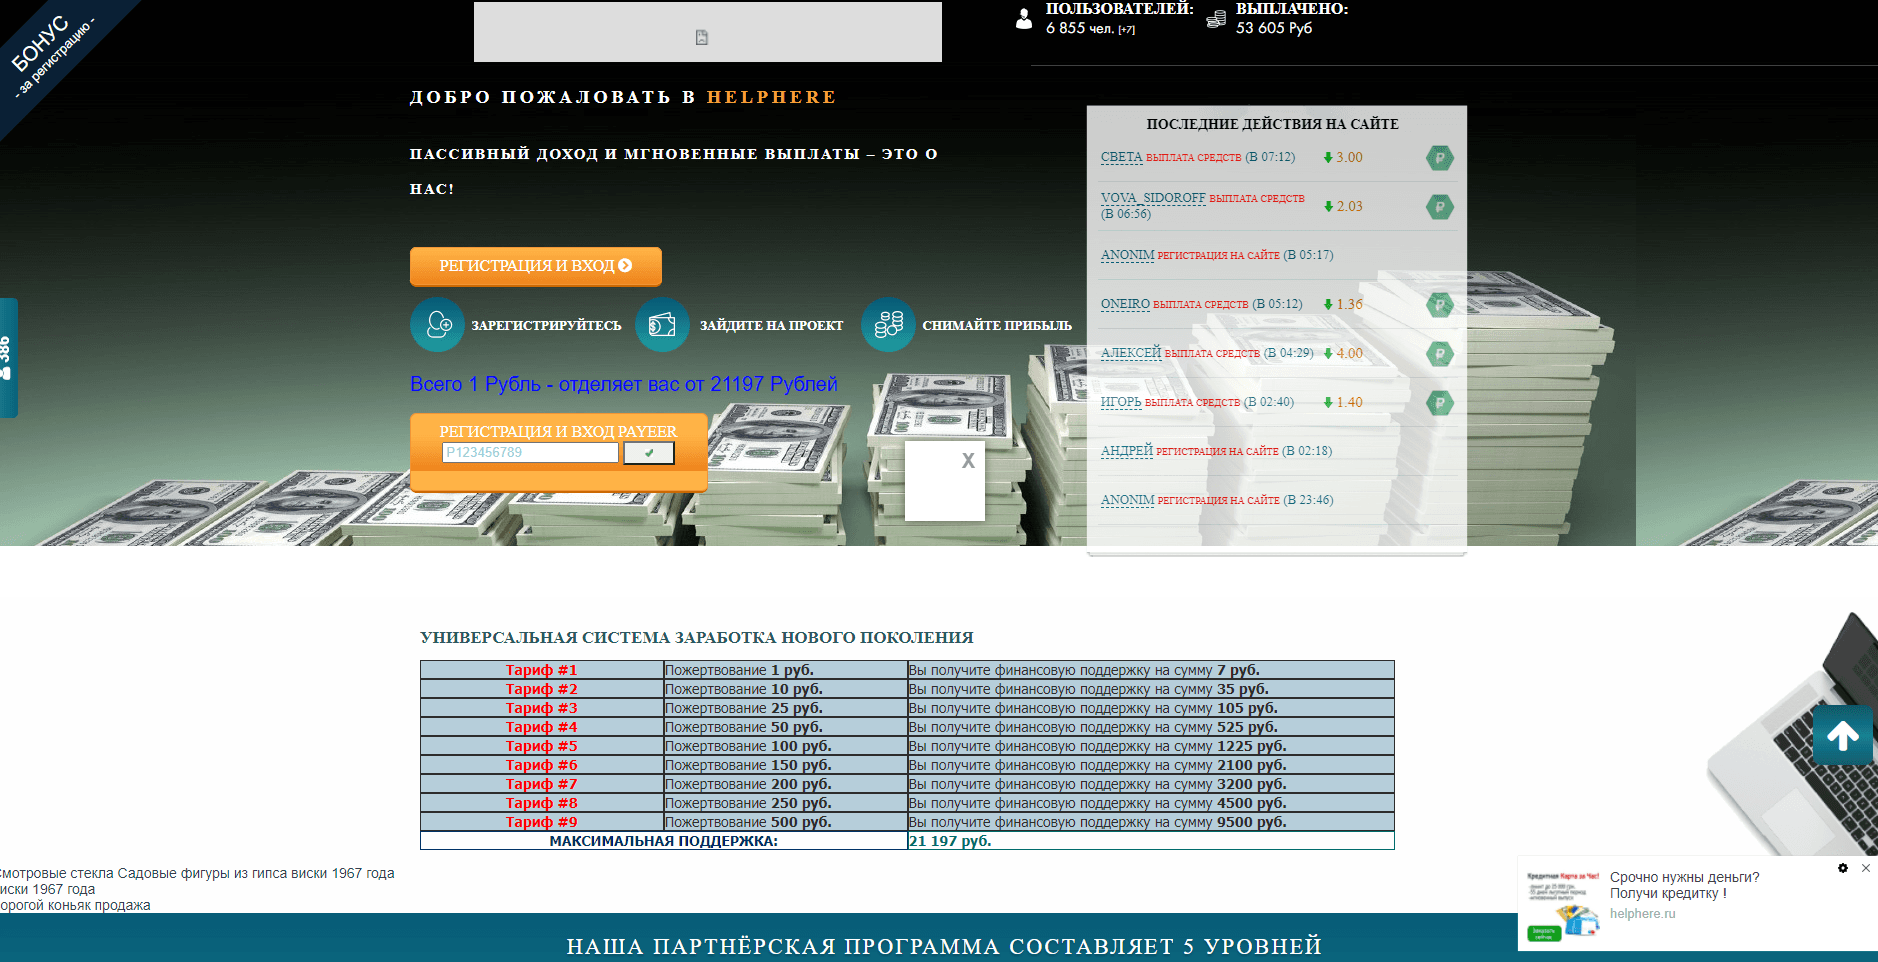This screenshot has height=962, width=1878.
Task: Click the register user circle icon
Action: [x=437, y=325]
